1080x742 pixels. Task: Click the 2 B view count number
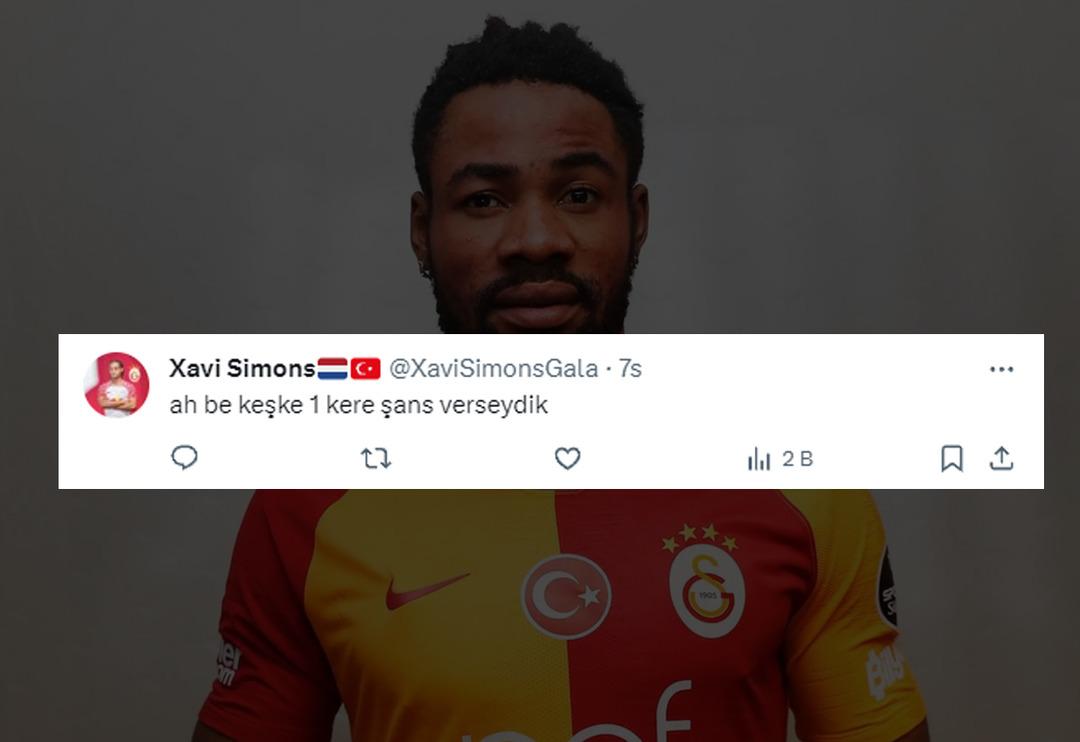pyautogui.click(x=798, y=459)
